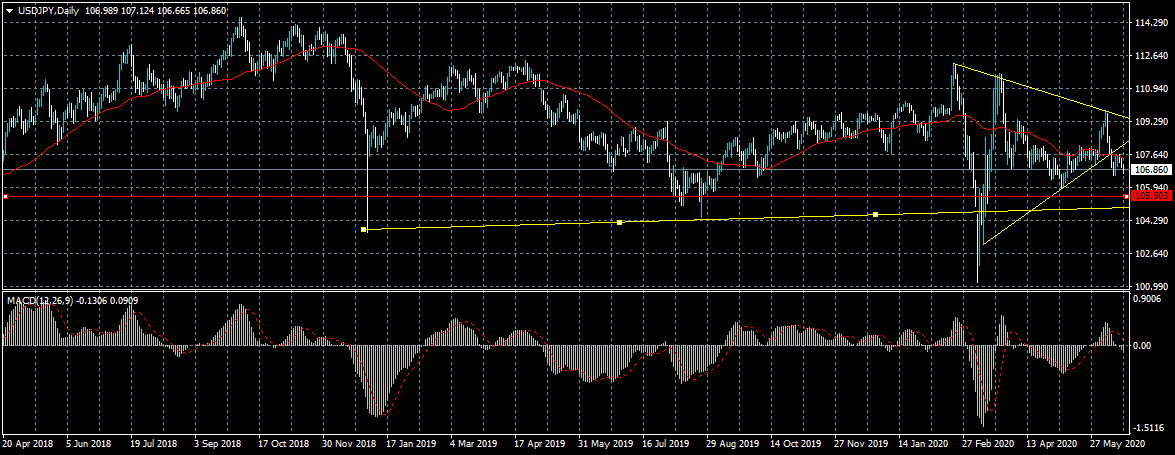
Task: Select the leftmost yellow trendline anchor square
Action: [363, 229]
